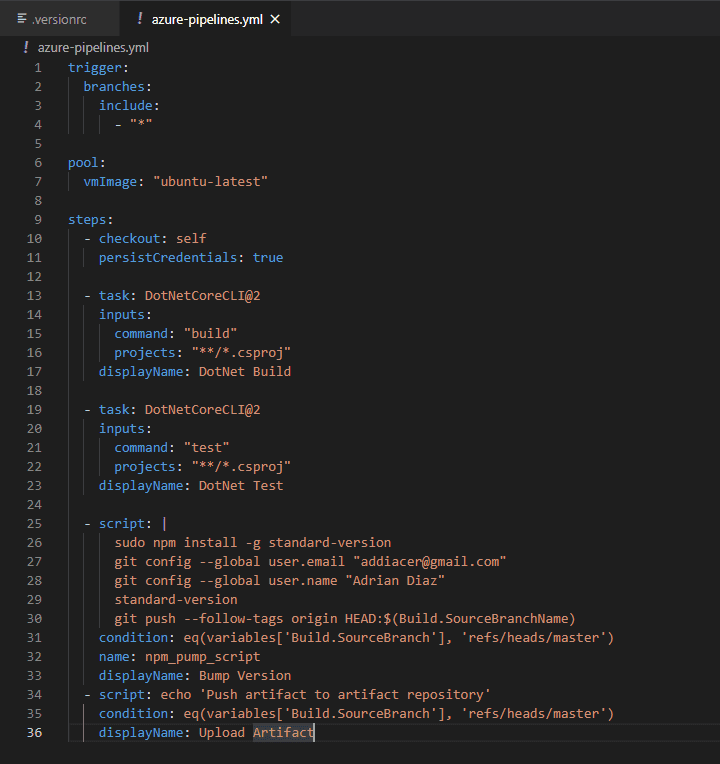The height and width of the screenshot is (764, 720).
Task: Click line number 25 beside script
Action: click(34, 524)
